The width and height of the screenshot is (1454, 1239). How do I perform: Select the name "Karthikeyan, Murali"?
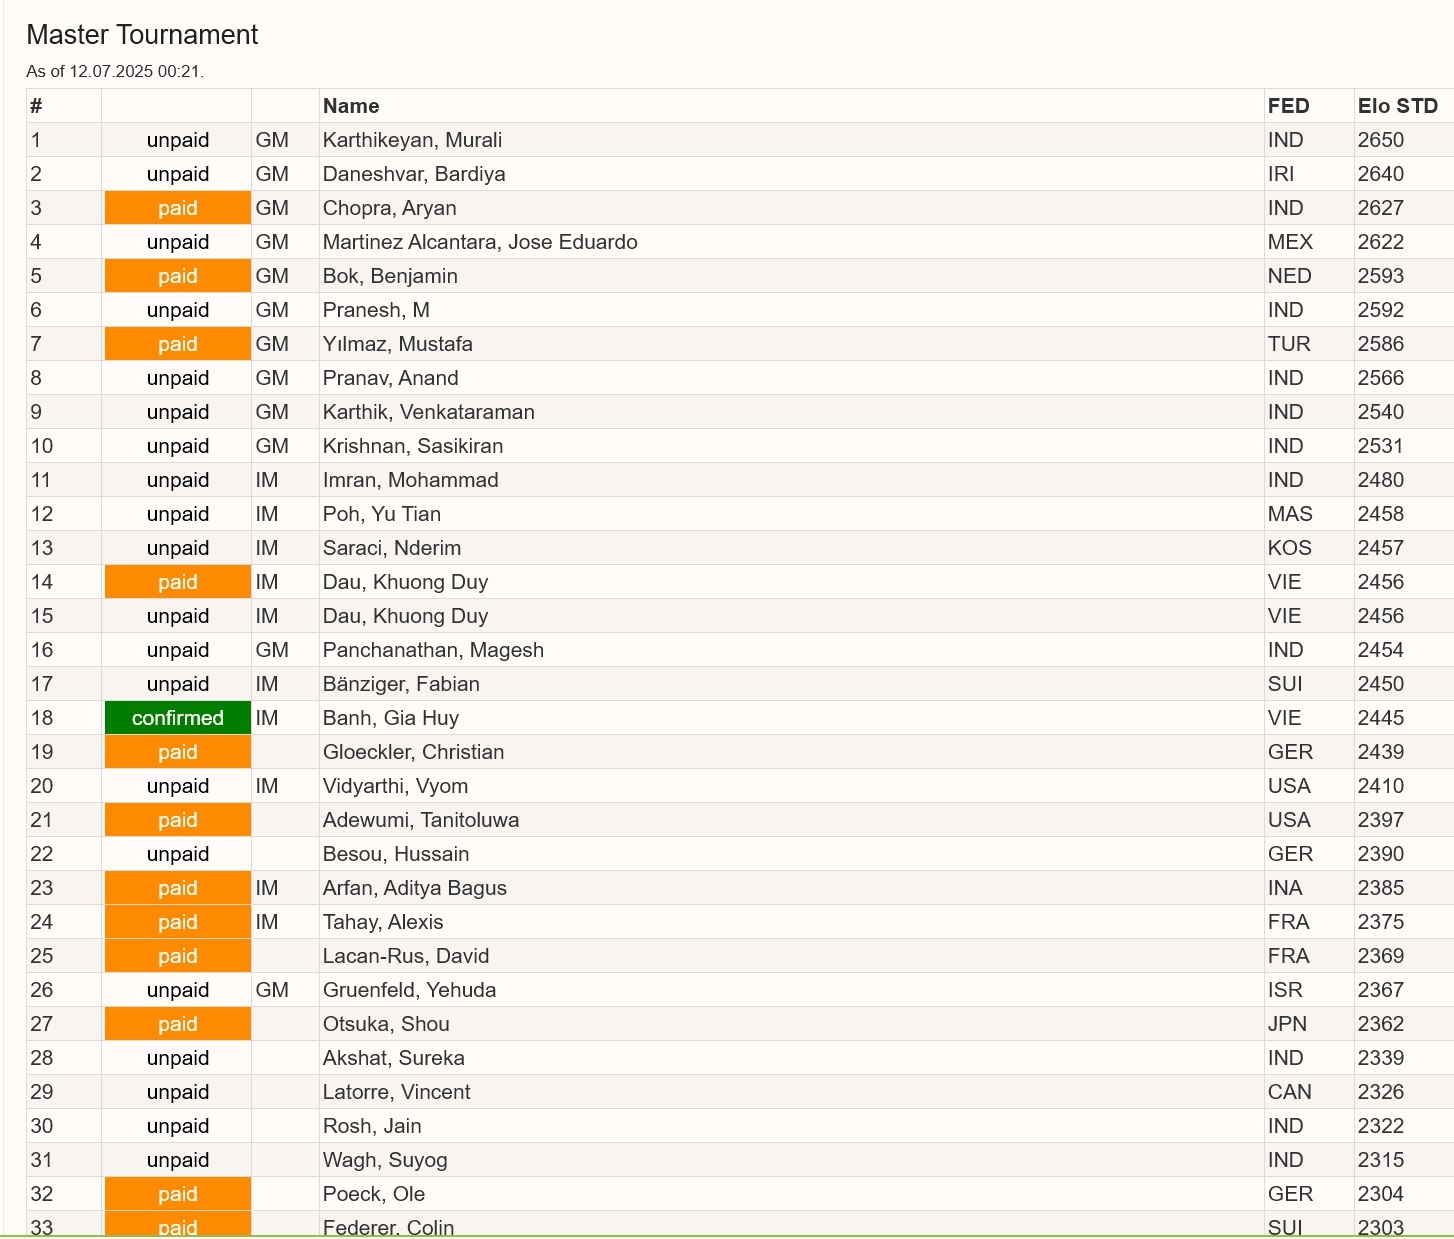pyautogui.click(x=412, y=140)
